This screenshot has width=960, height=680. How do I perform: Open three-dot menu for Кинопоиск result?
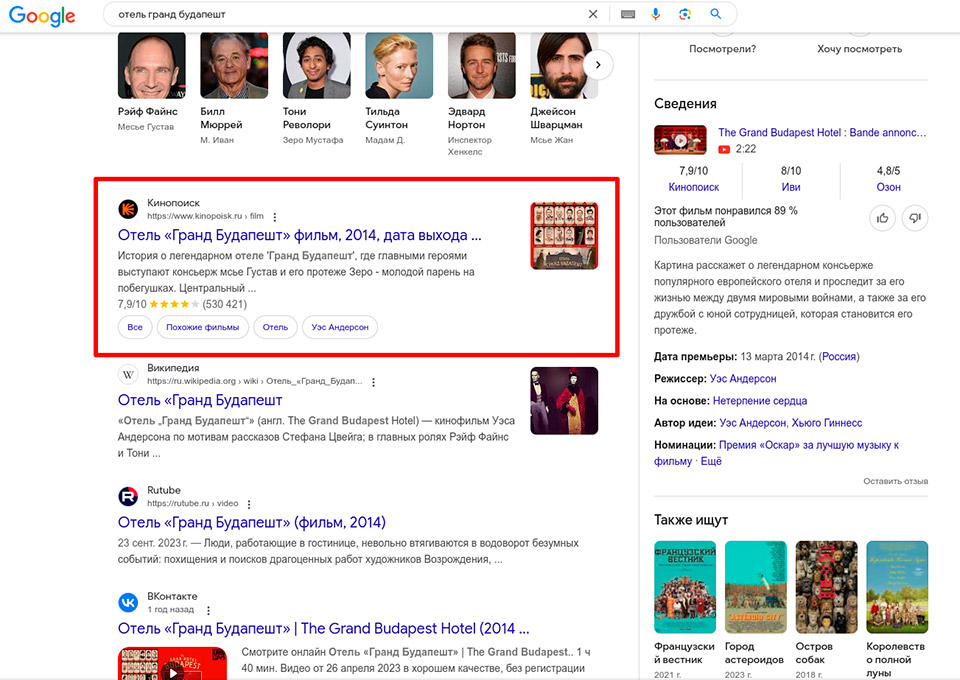(x=275, y=217)
